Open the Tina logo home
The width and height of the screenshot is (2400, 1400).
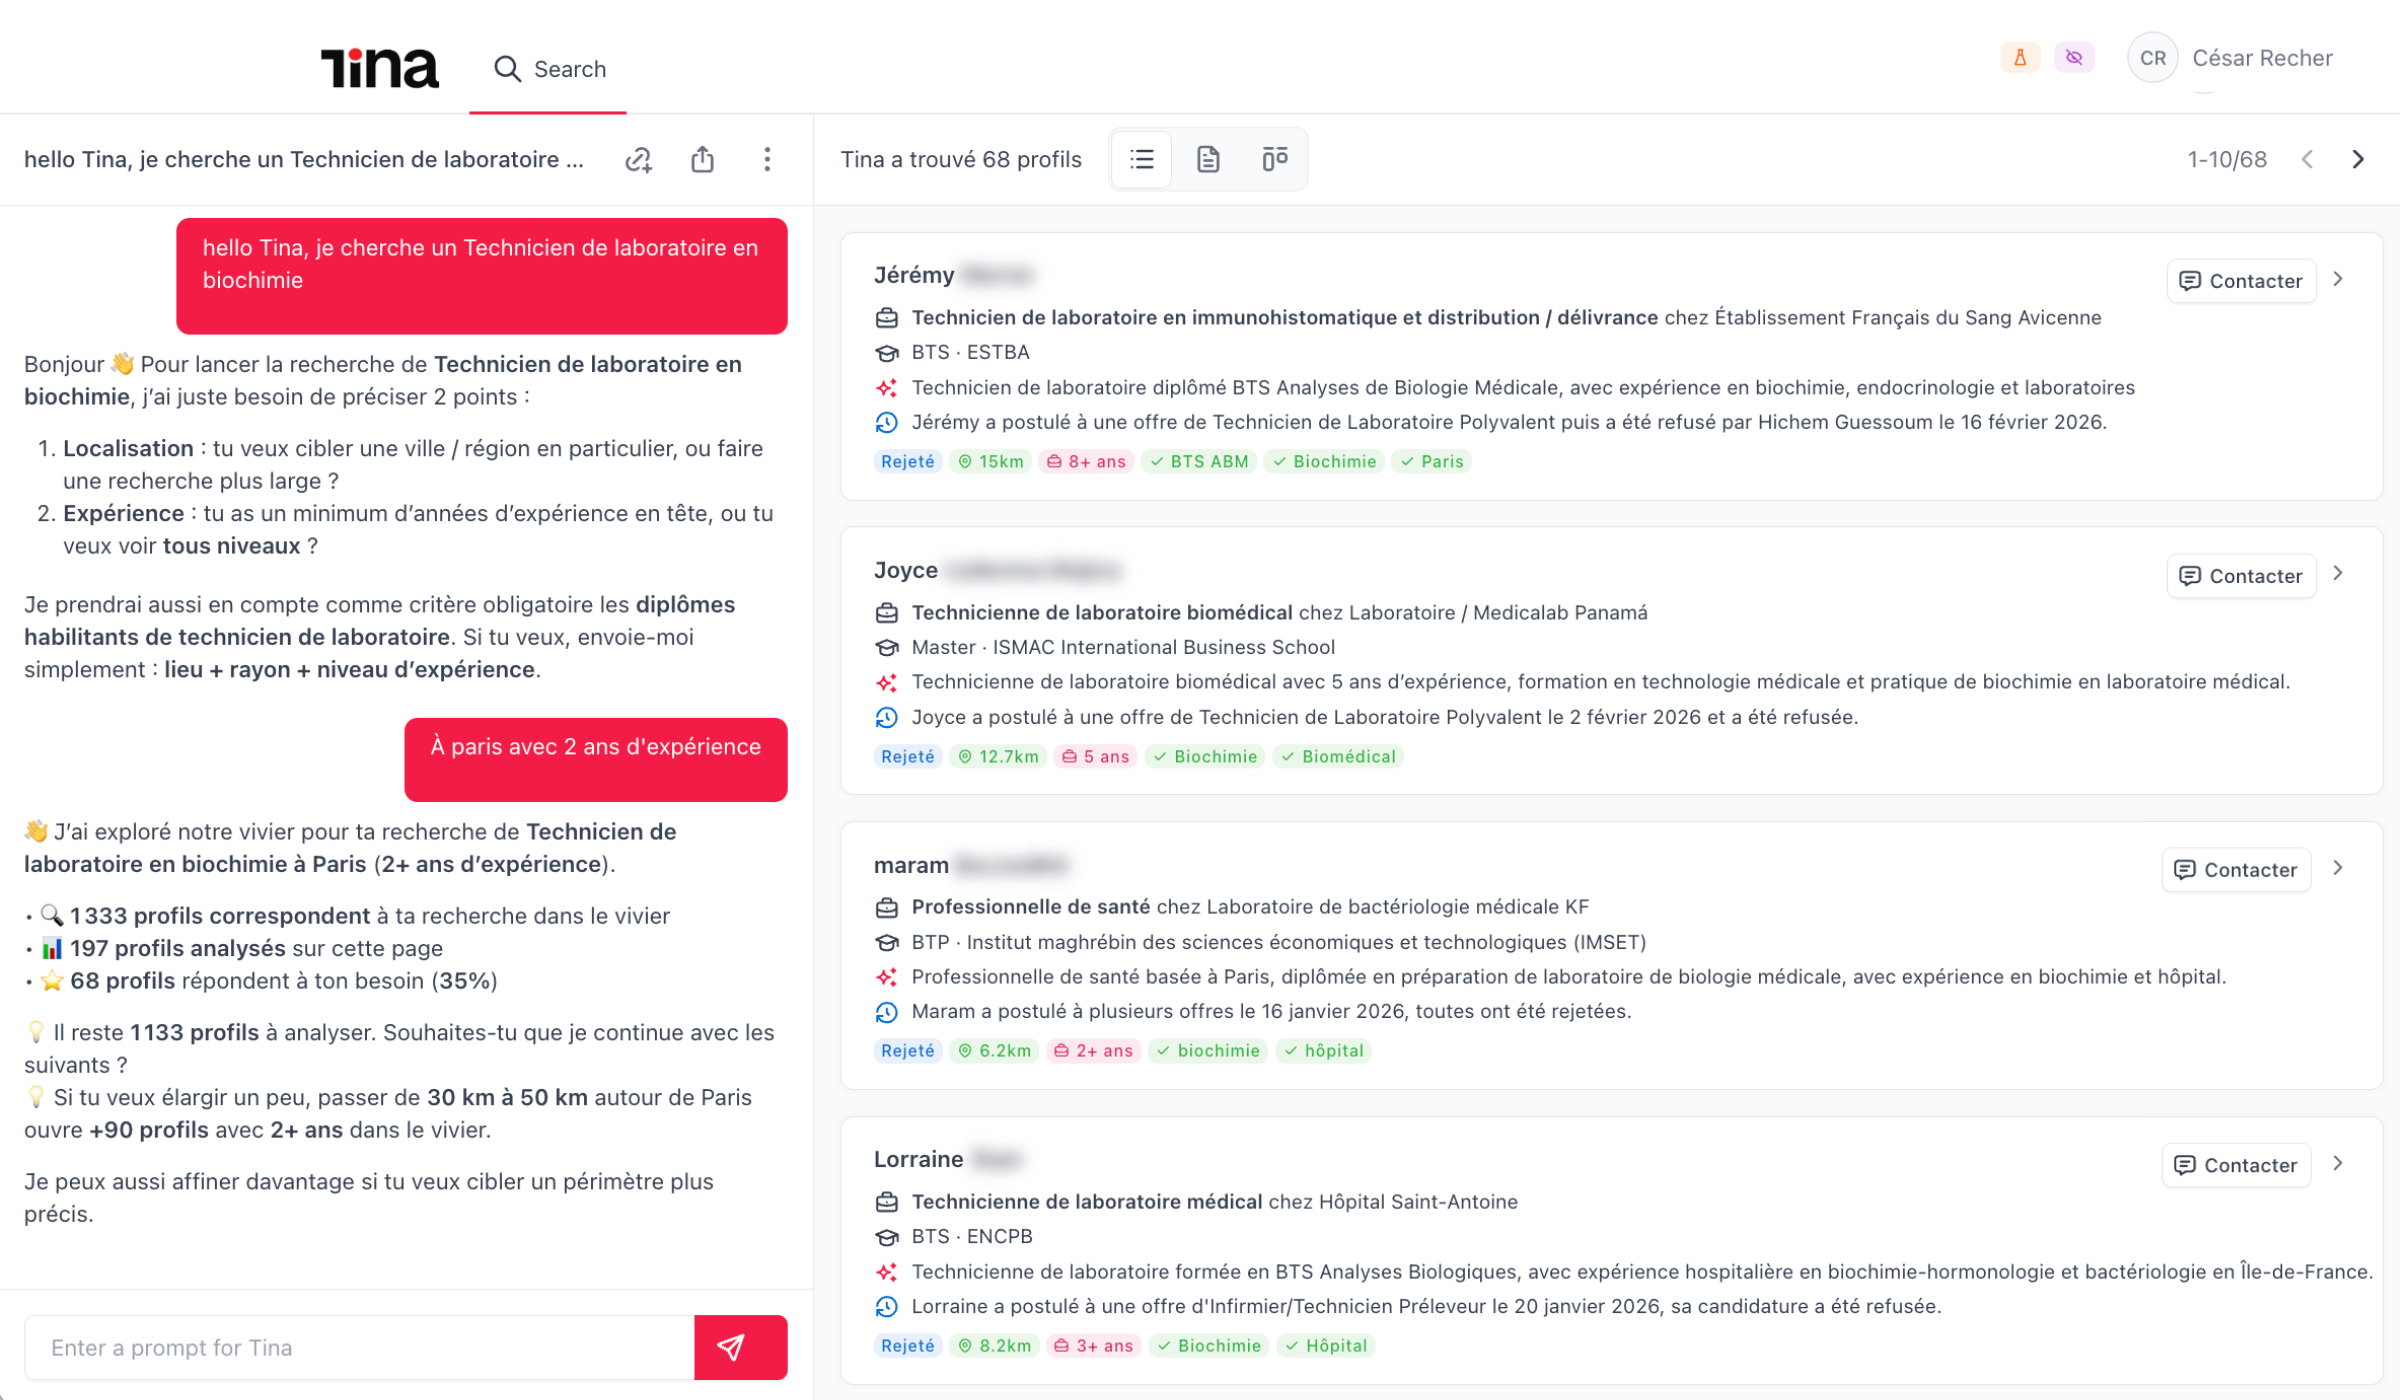(379, 68)
